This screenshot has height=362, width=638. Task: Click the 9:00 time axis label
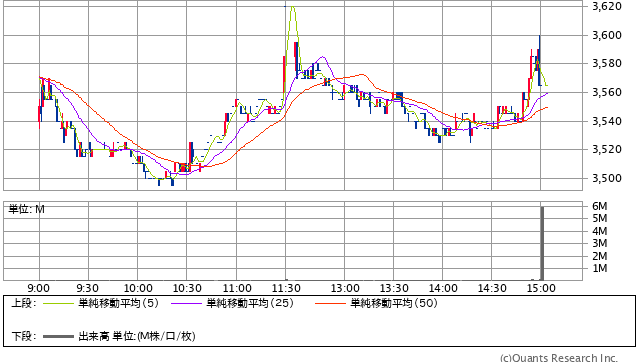38,288
